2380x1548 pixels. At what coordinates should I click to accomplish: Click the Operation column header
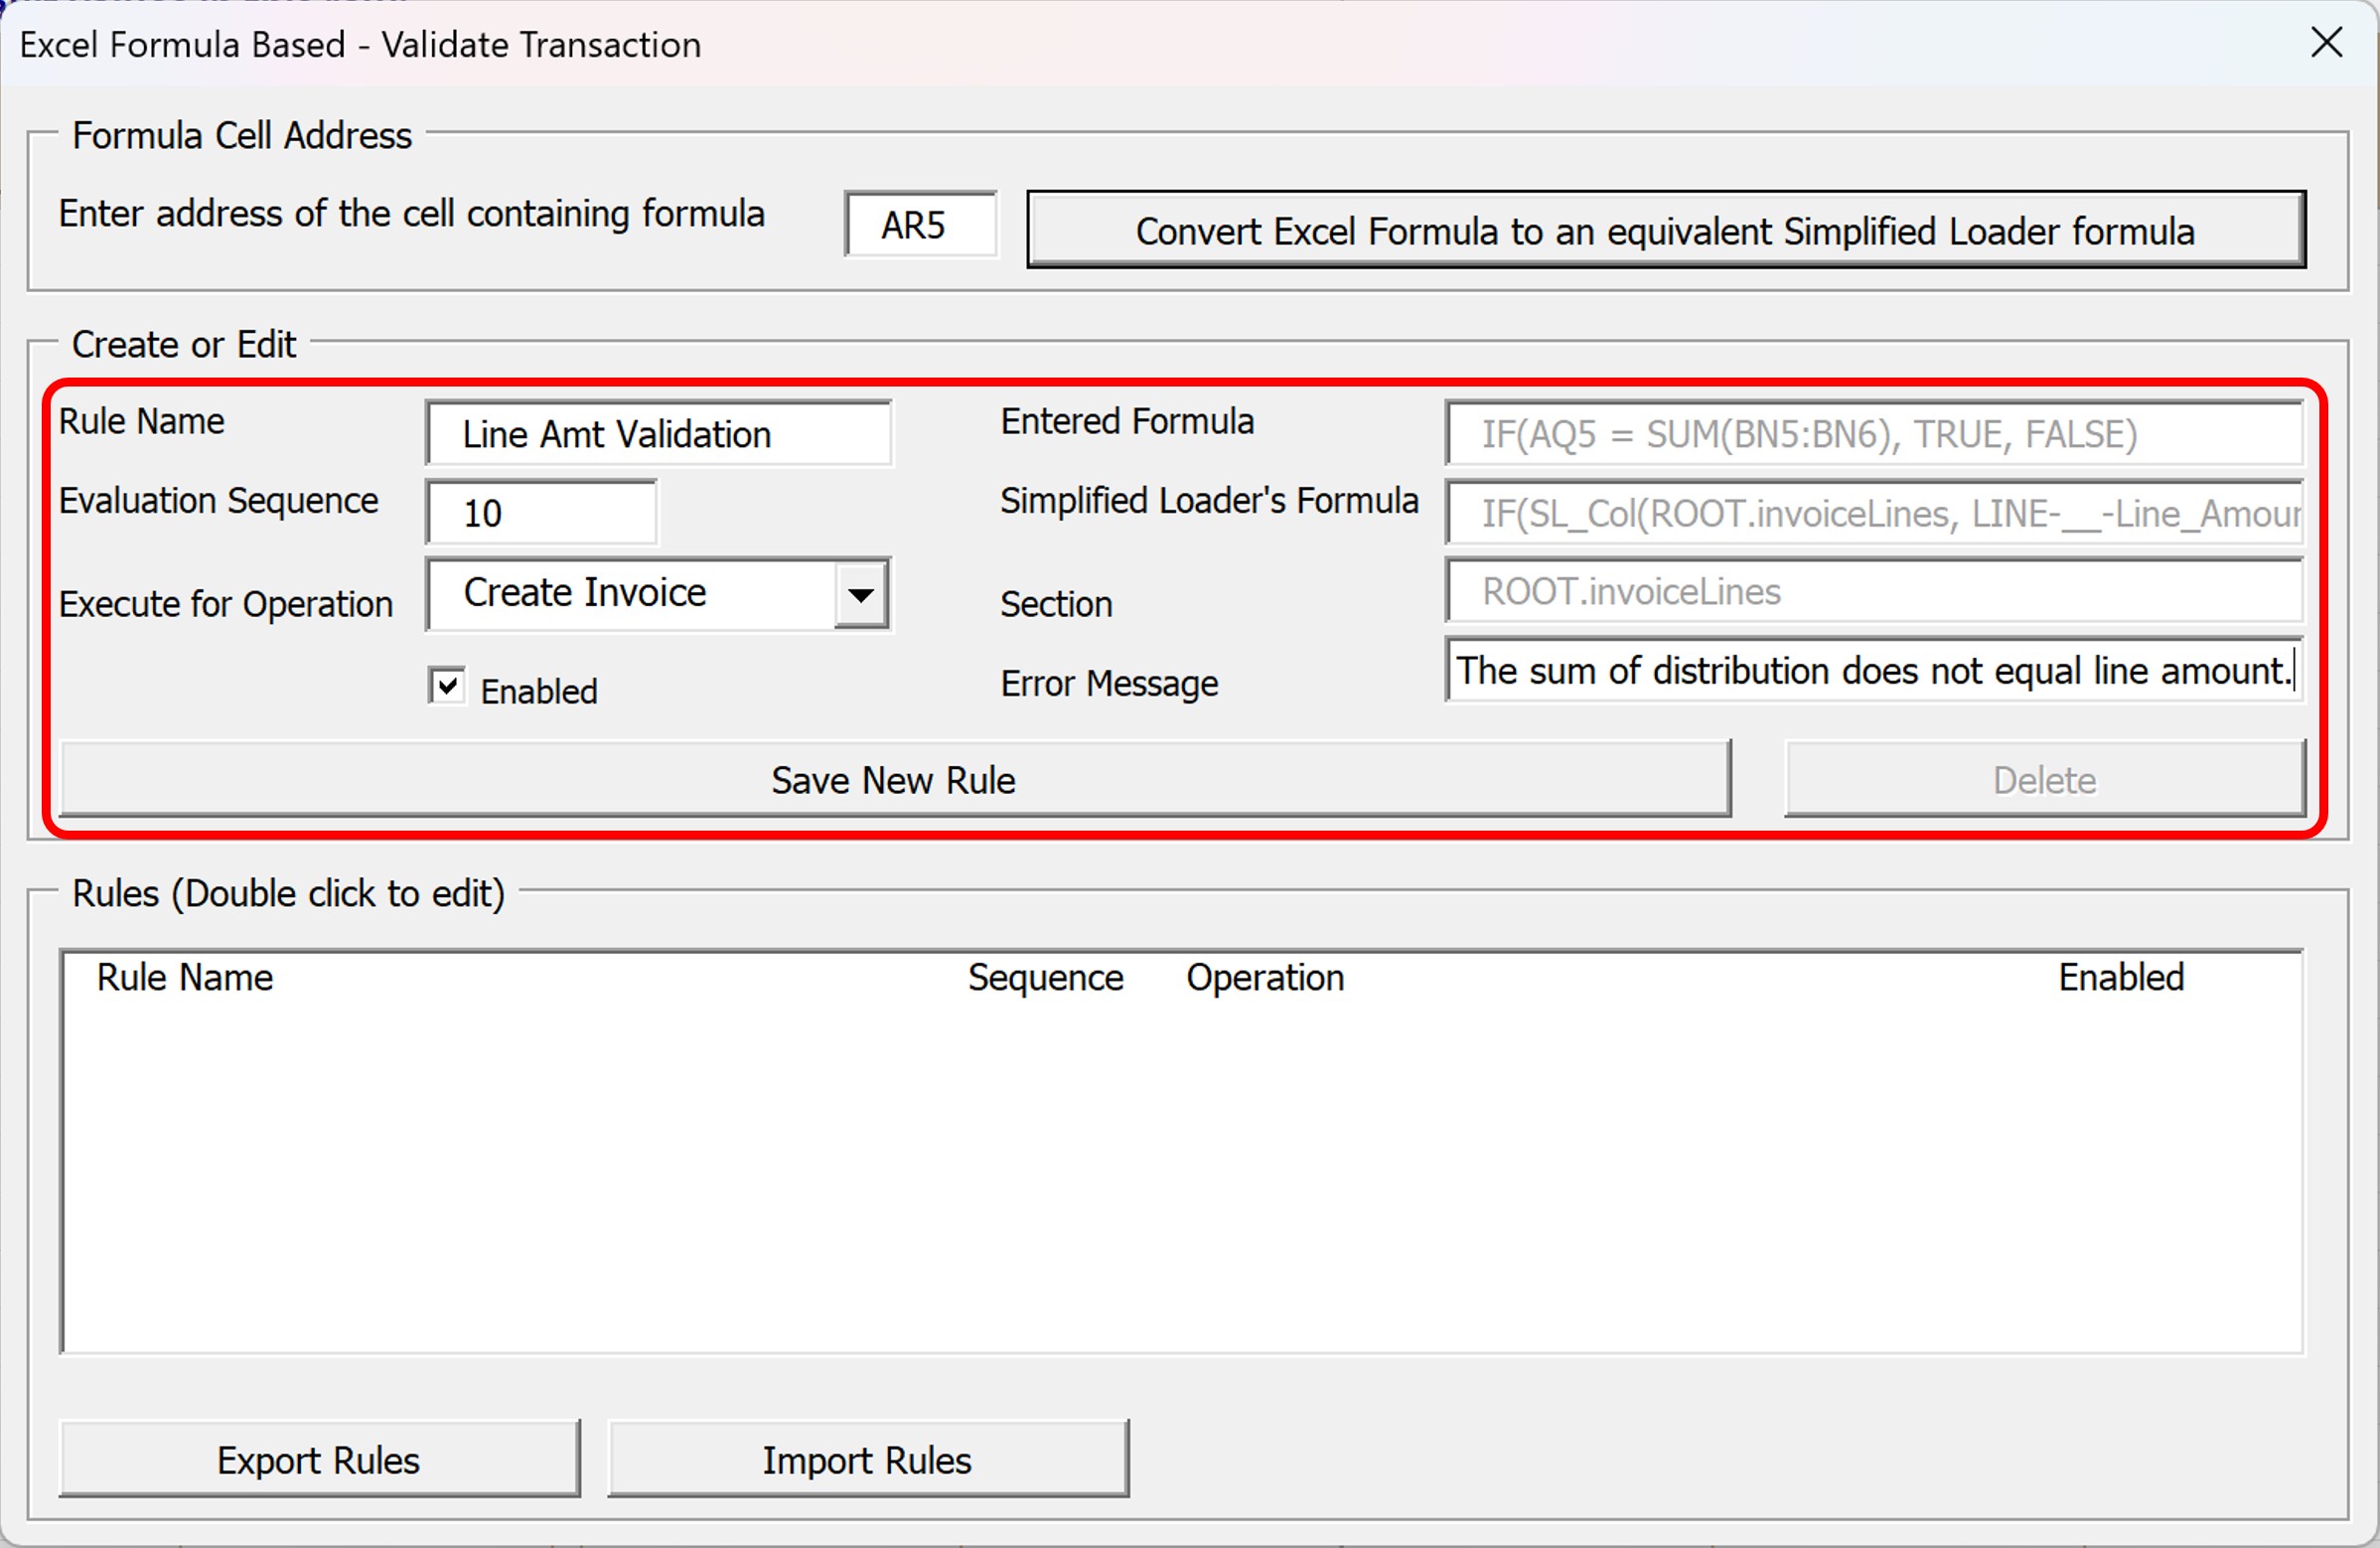click(1265, 977)
